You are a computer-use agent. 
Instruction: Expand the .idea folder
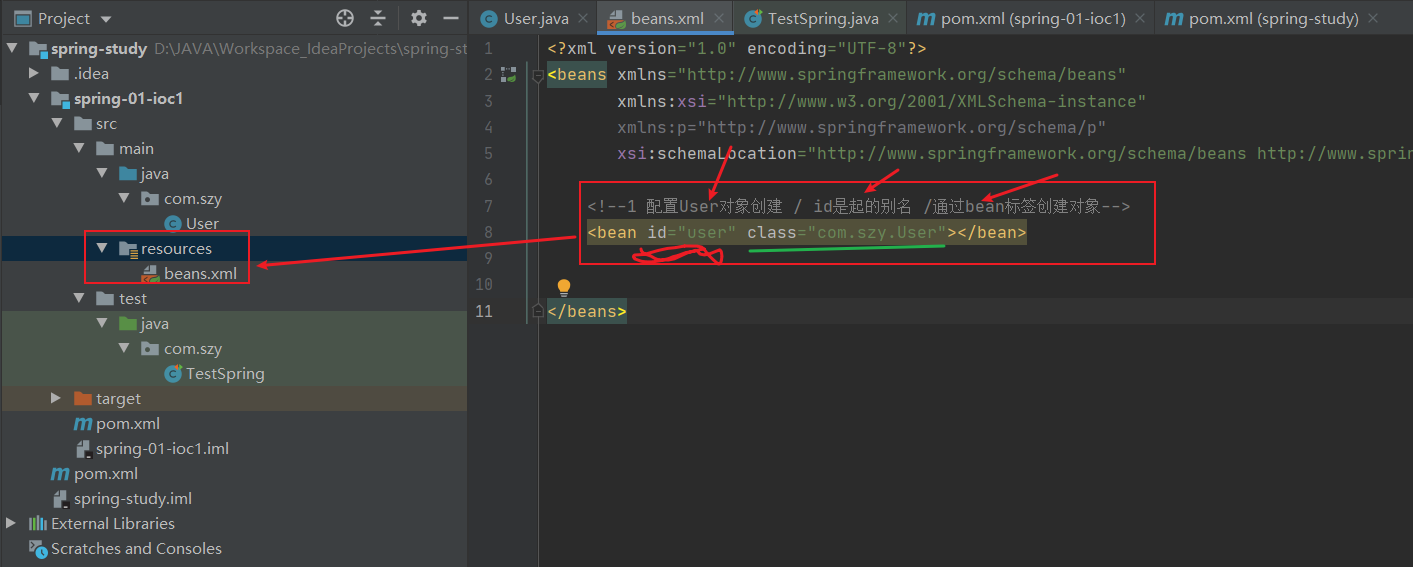point(34,73)
